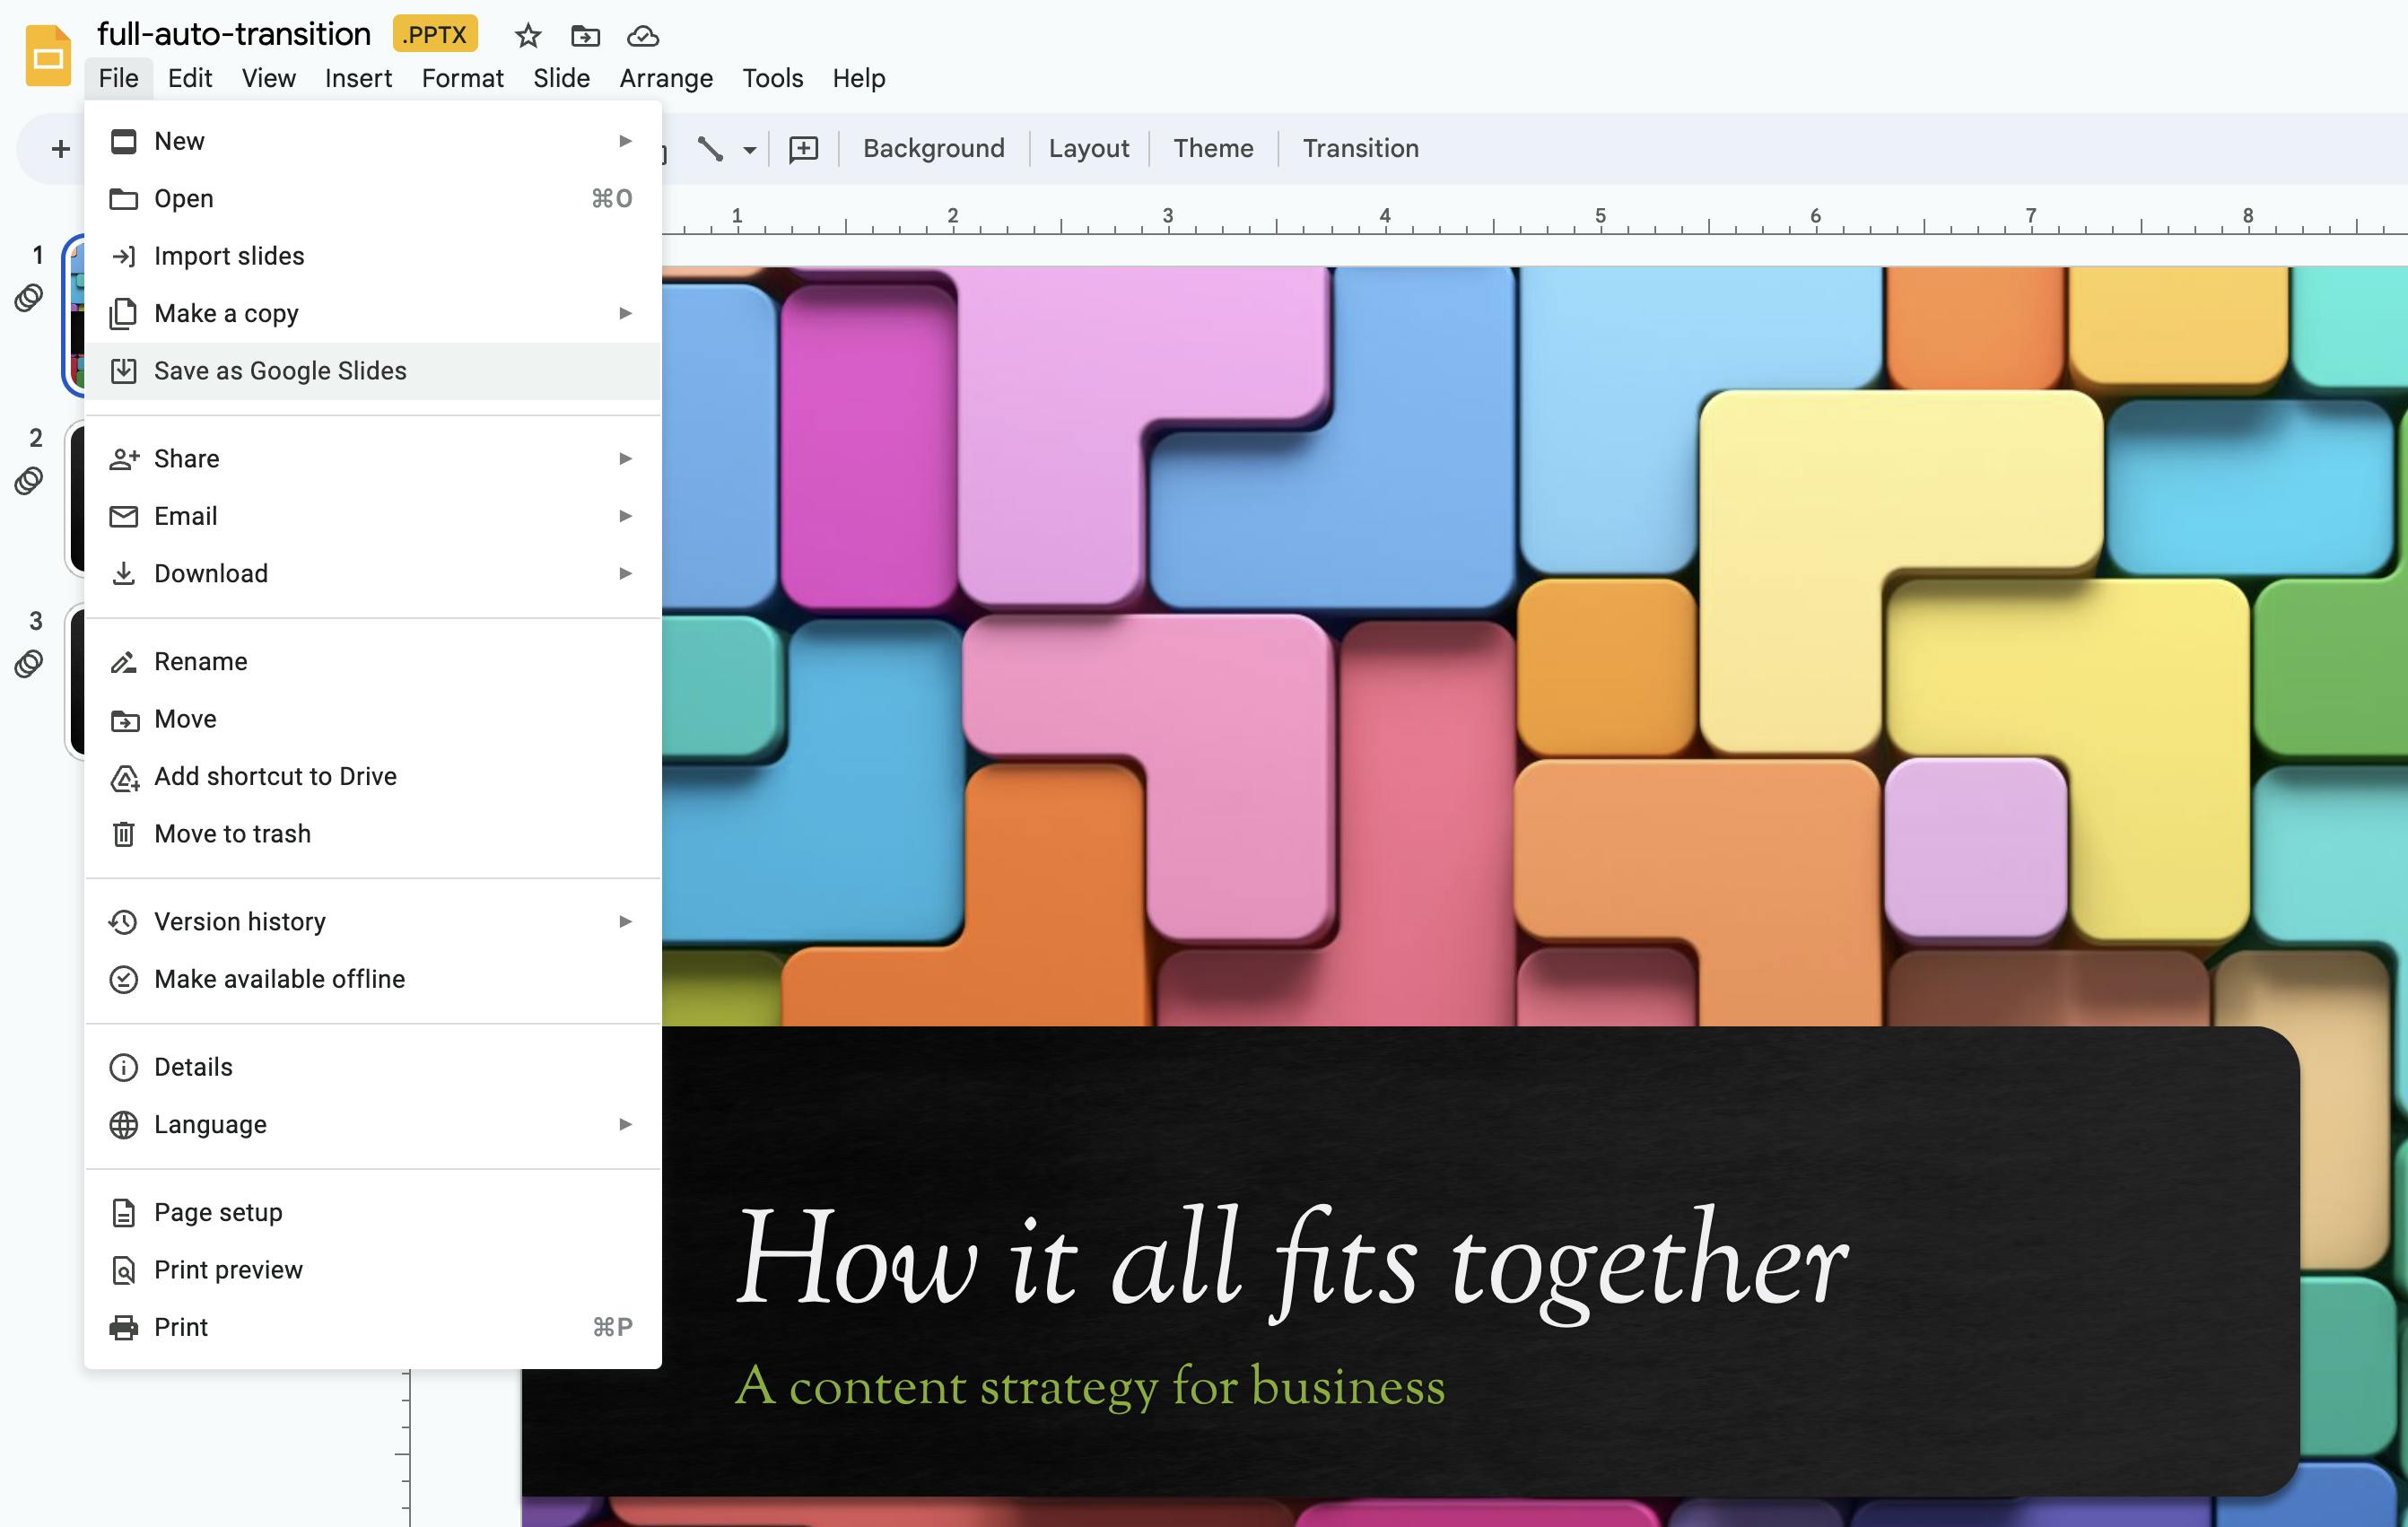Open the Arrange menu

[665, 78]
